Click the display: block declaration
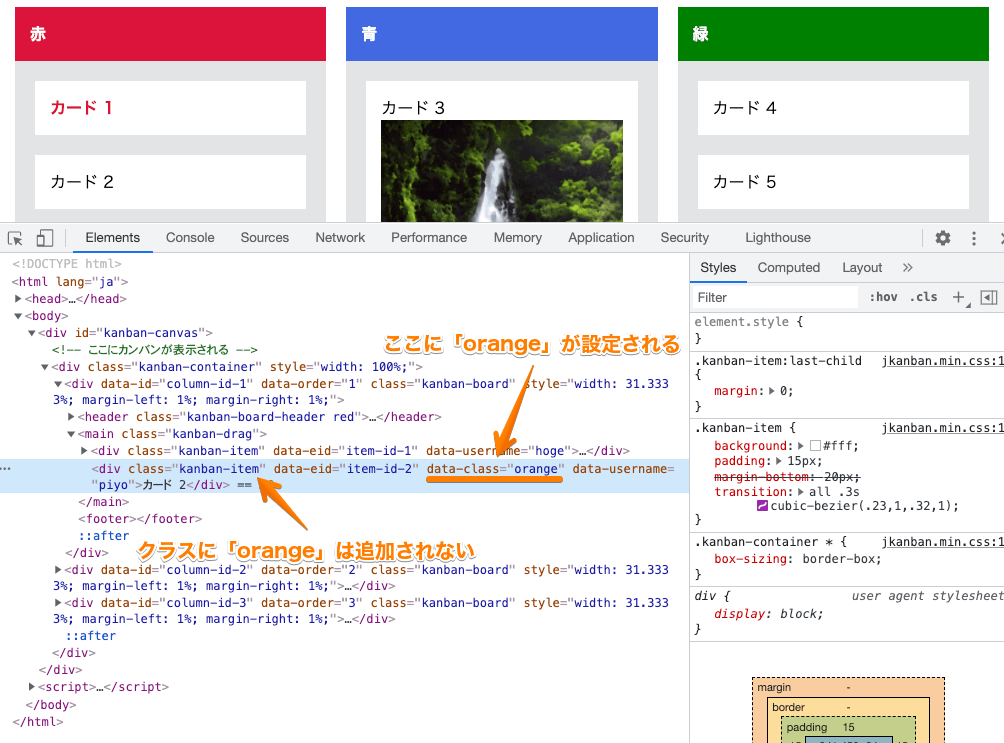This screenshot has width=1004, height=743. click(x=768, y=614)
